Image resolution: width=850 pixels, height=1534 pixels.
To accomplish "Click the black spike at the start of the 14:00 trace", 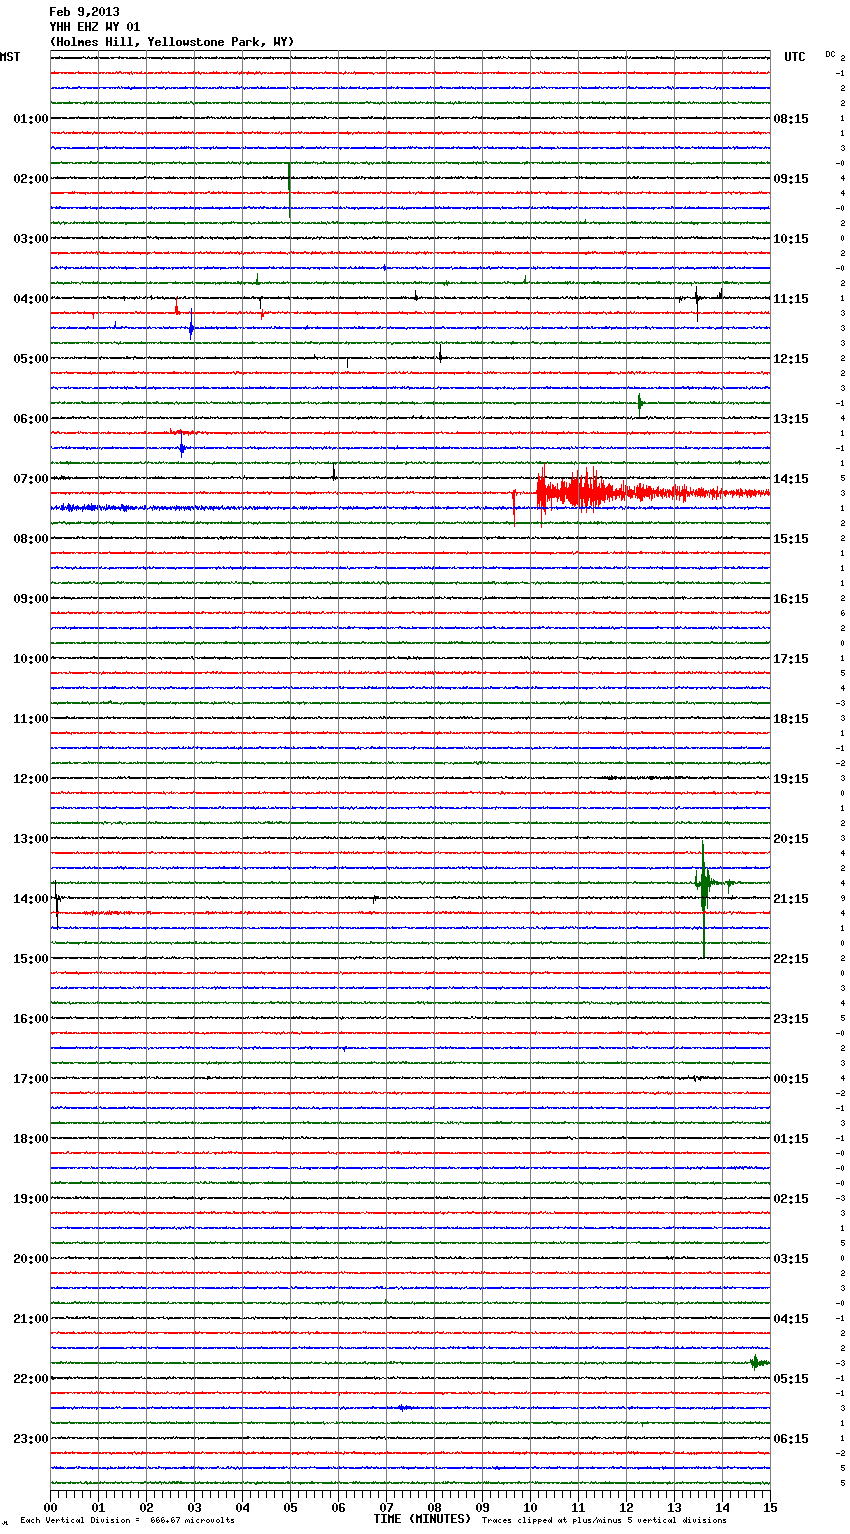I will tap(57, 903).
